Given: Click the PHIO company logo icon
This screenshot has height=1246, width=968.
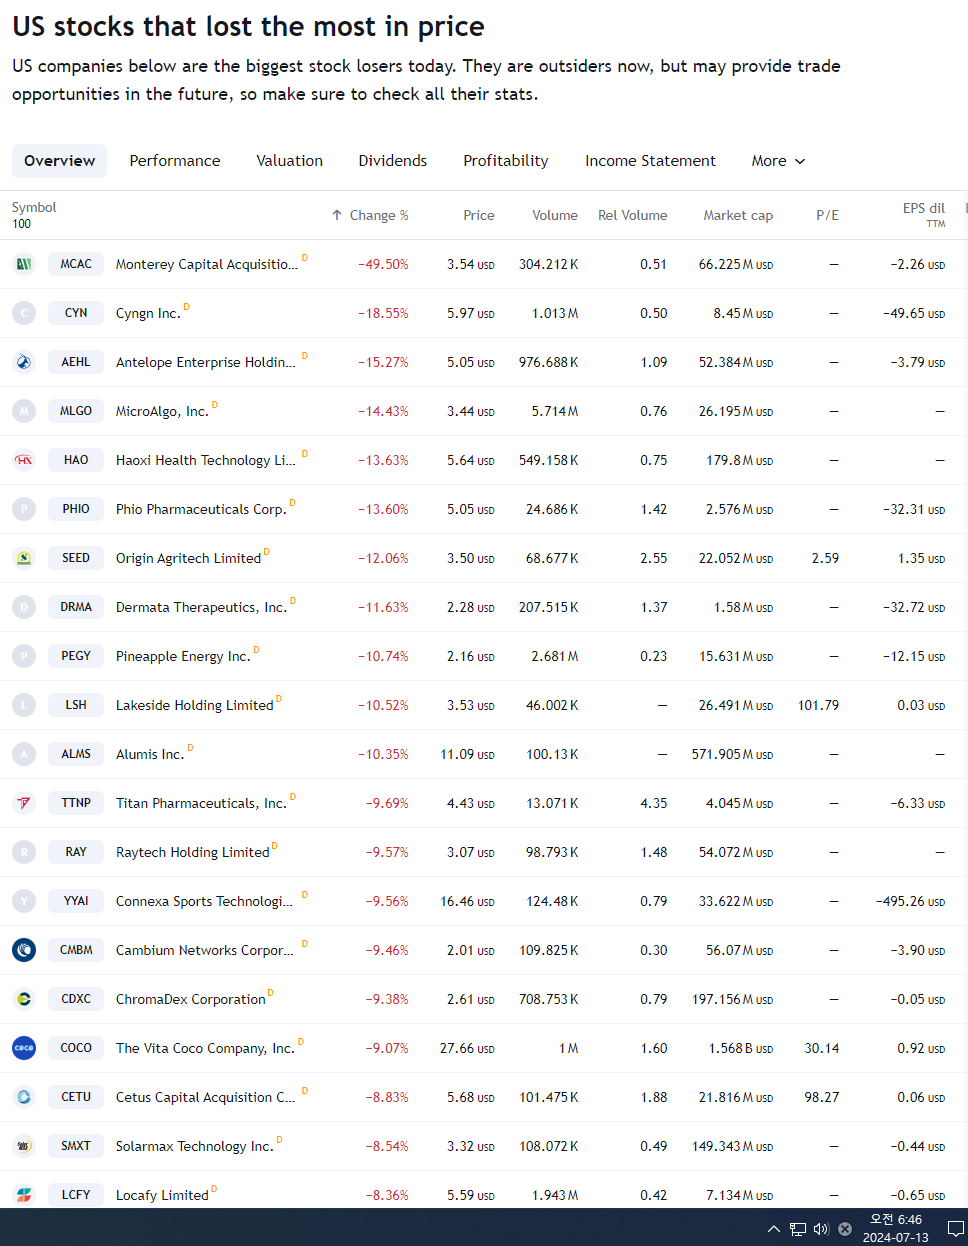Looking at the screenshot, I should point(24,509).
